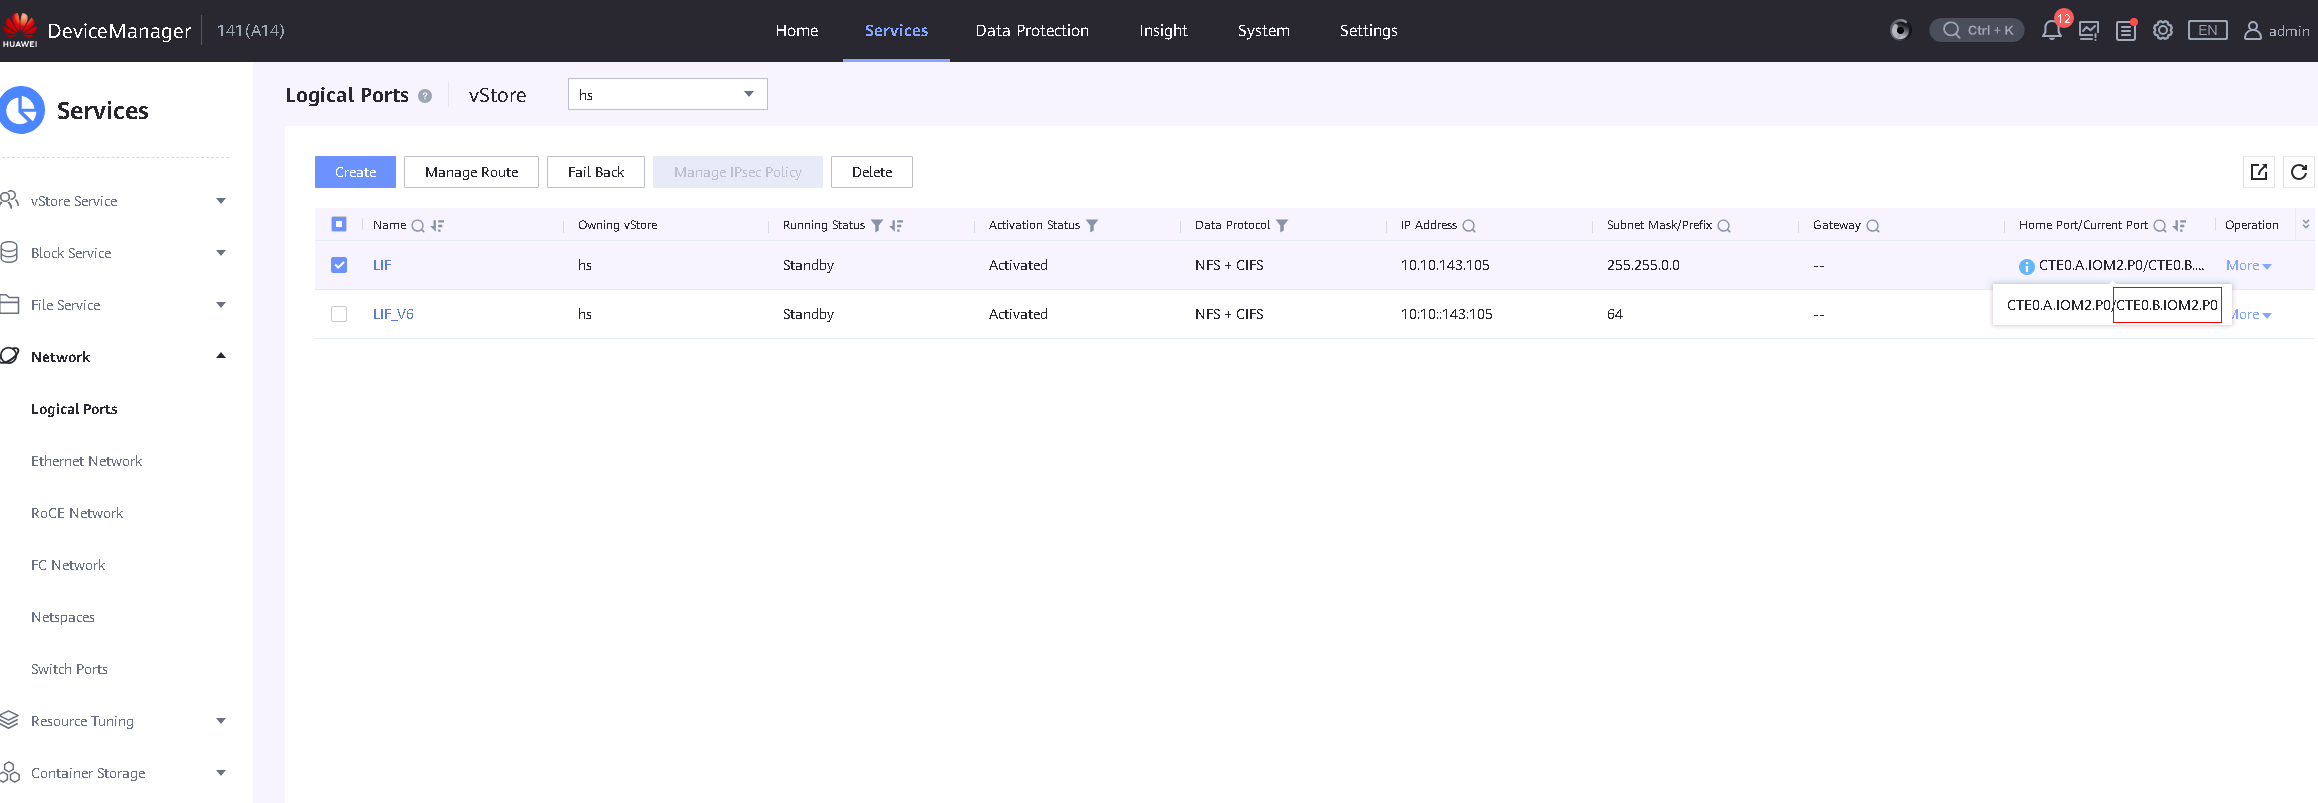Select Logical Ports in sidebar
This screenshot has width=2318, height=803.
tap(74, 409)
